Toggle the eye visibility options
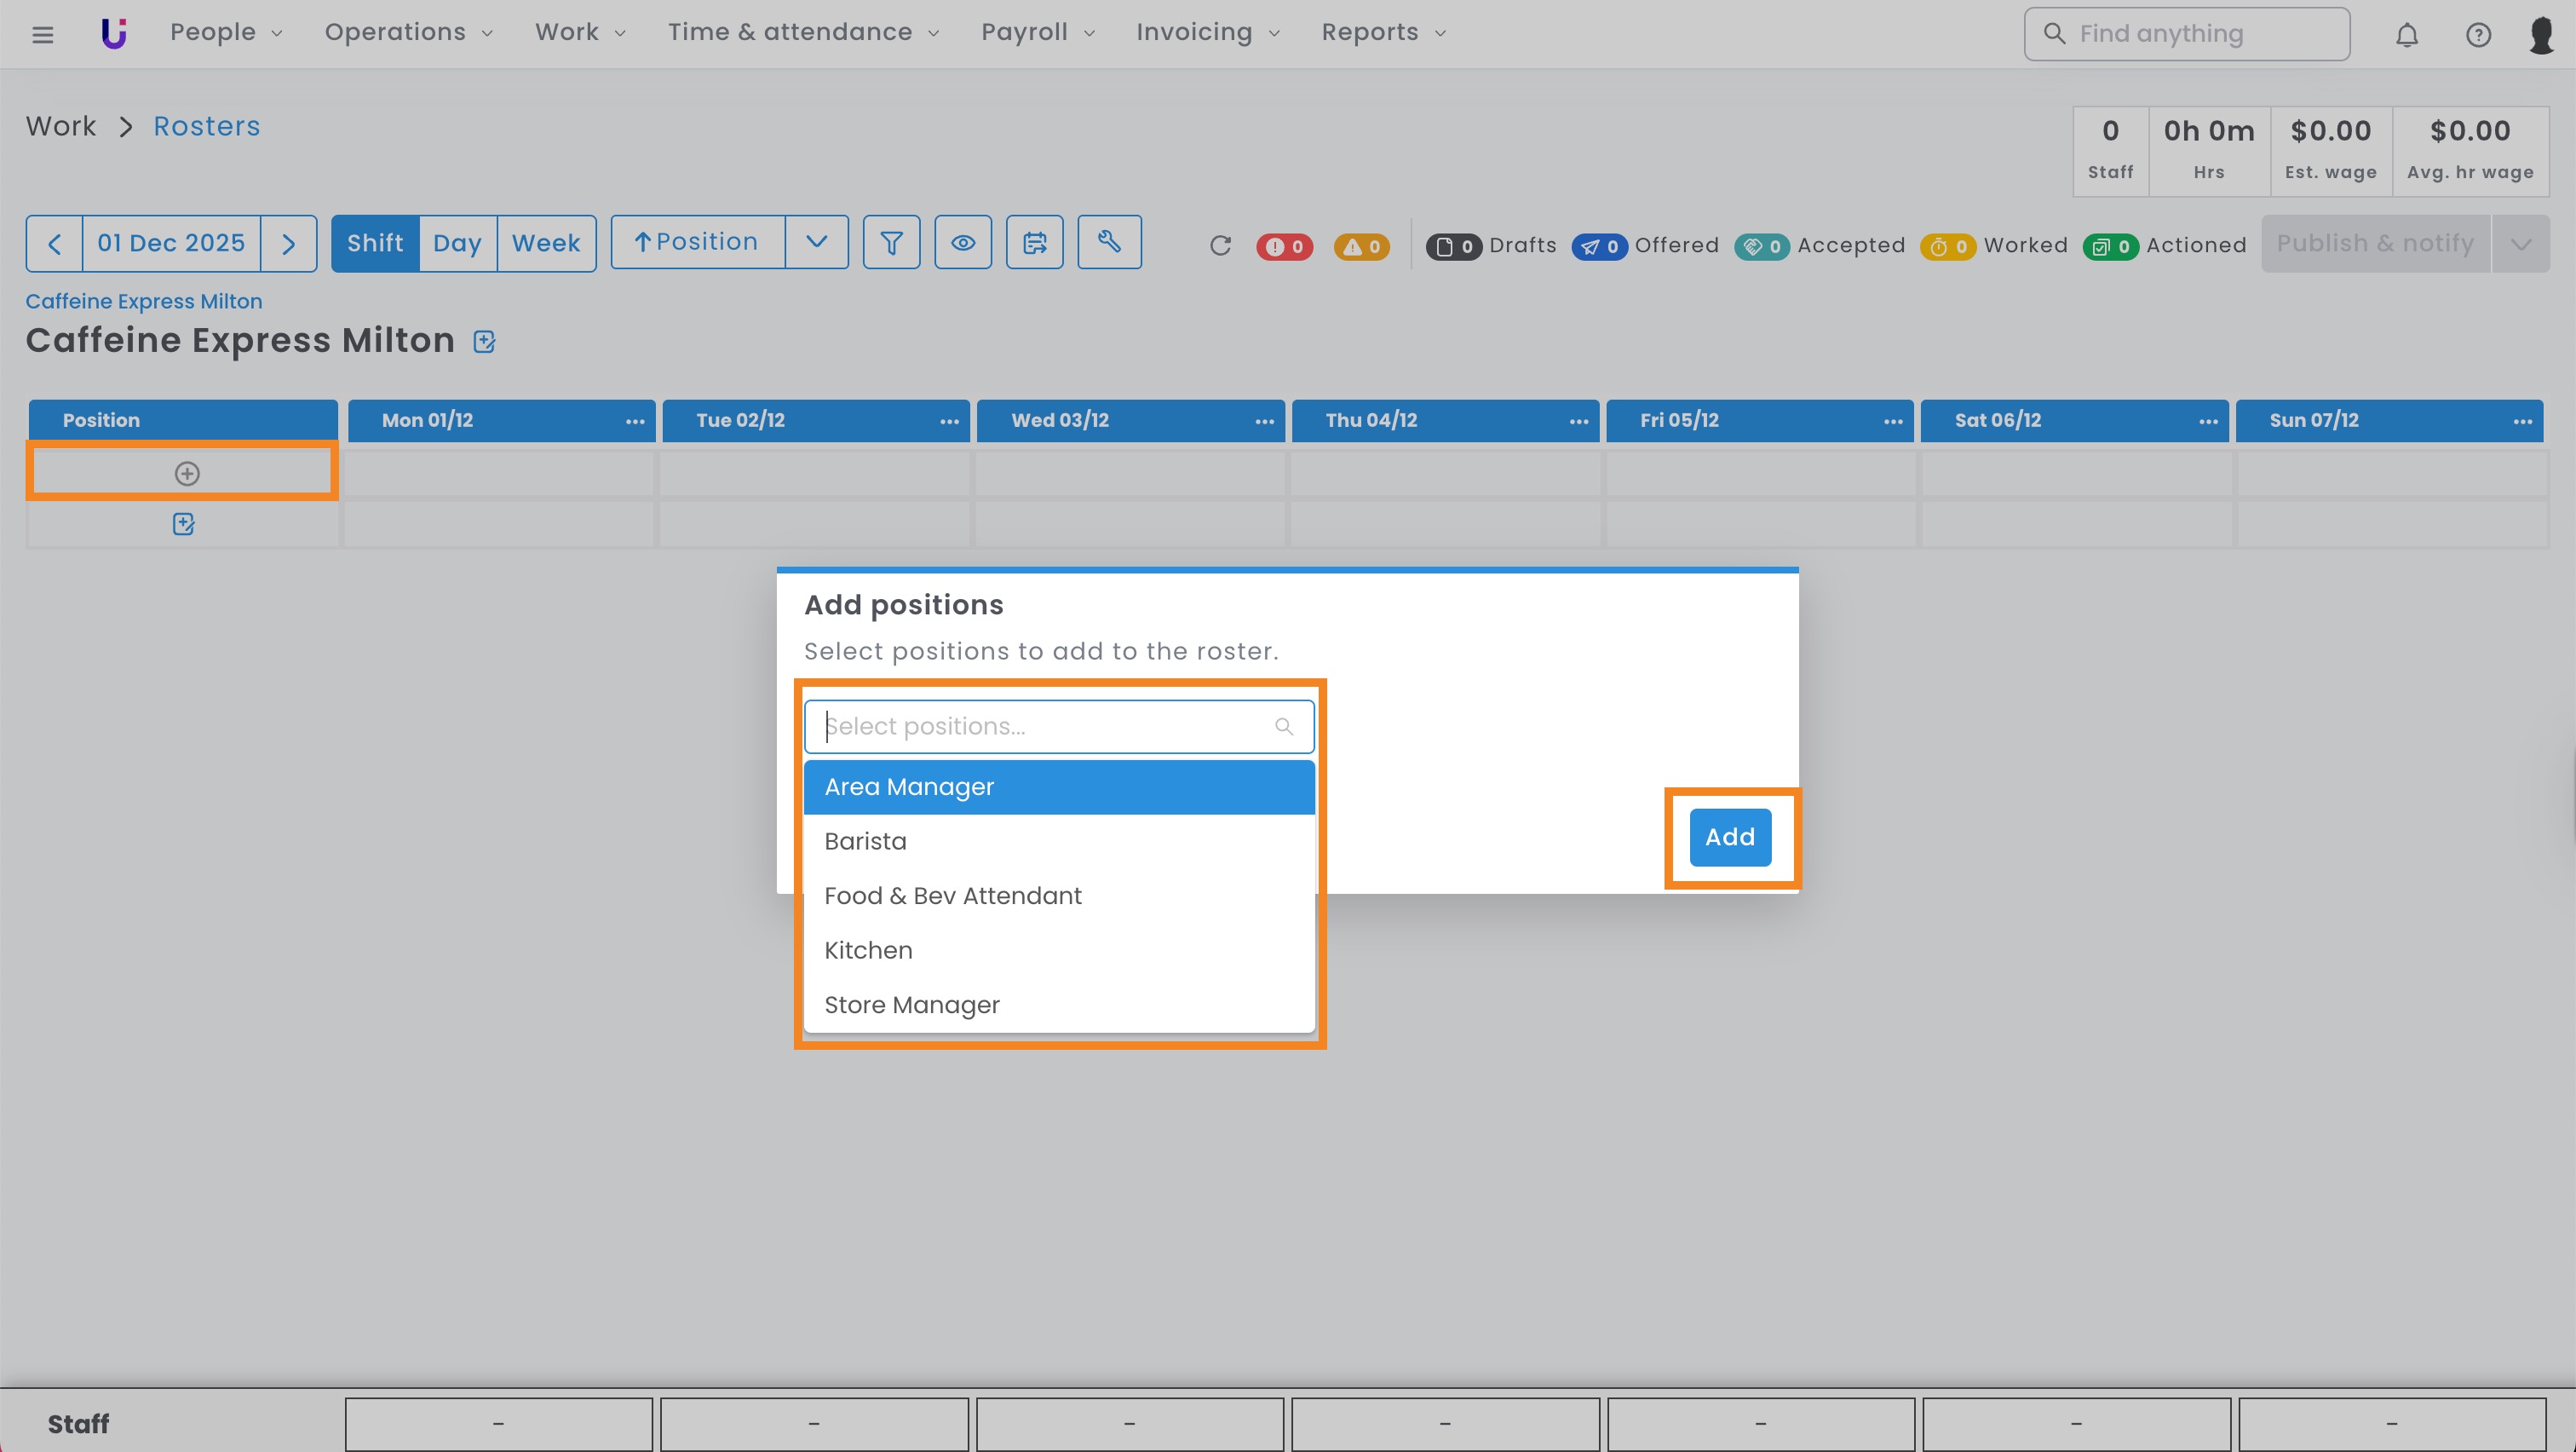The image size is (2576, 1452). (x=962, y=242)
